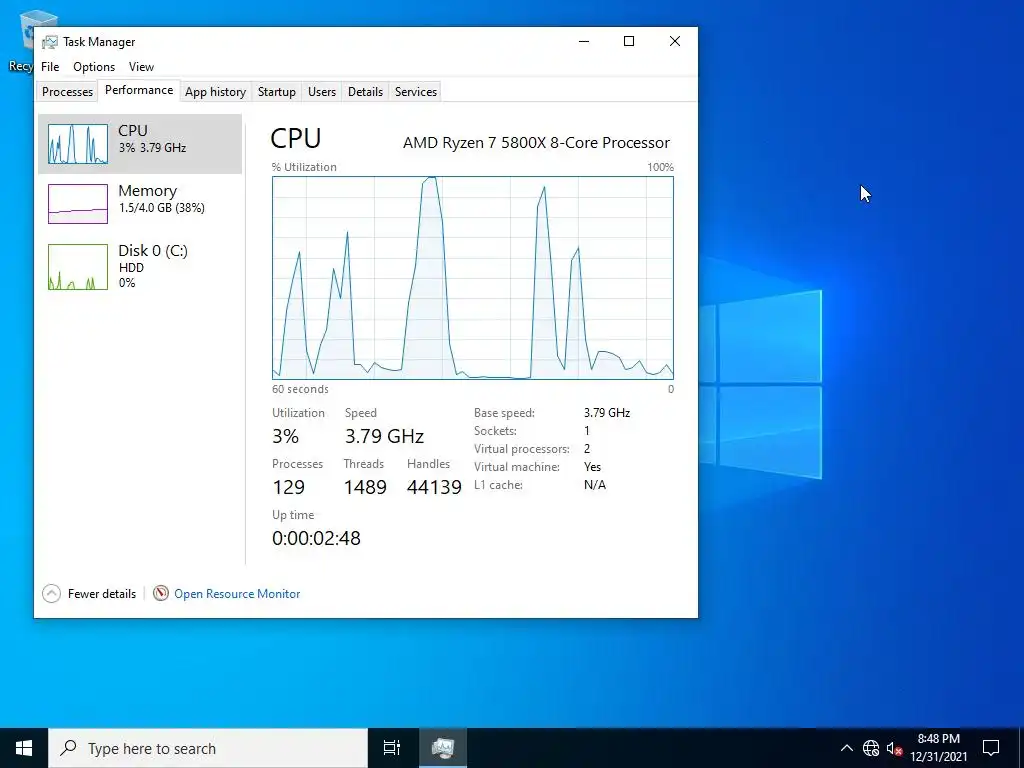
Task: Click the Open Resource Monitor link
Action: coord(237,594)
